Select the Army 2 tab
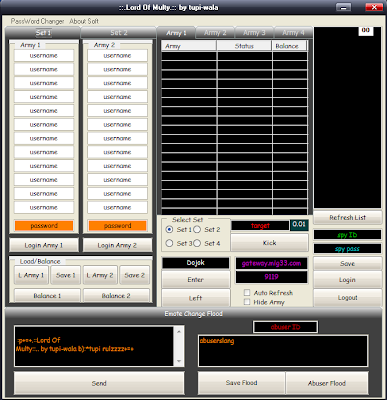387x400 pixels. point(215,33)
